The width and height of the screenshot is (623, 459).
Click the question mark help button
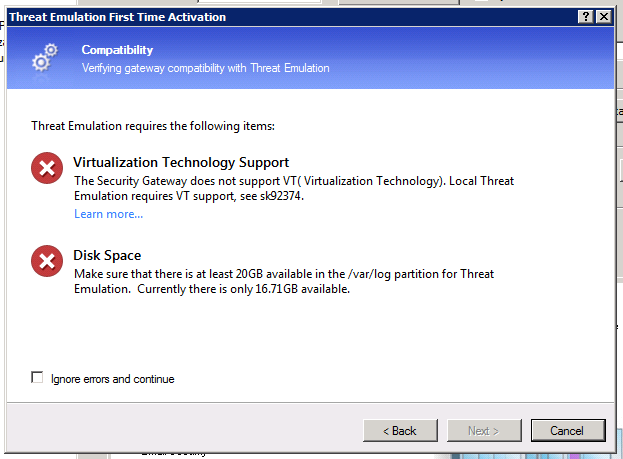(x=586, y=17)
